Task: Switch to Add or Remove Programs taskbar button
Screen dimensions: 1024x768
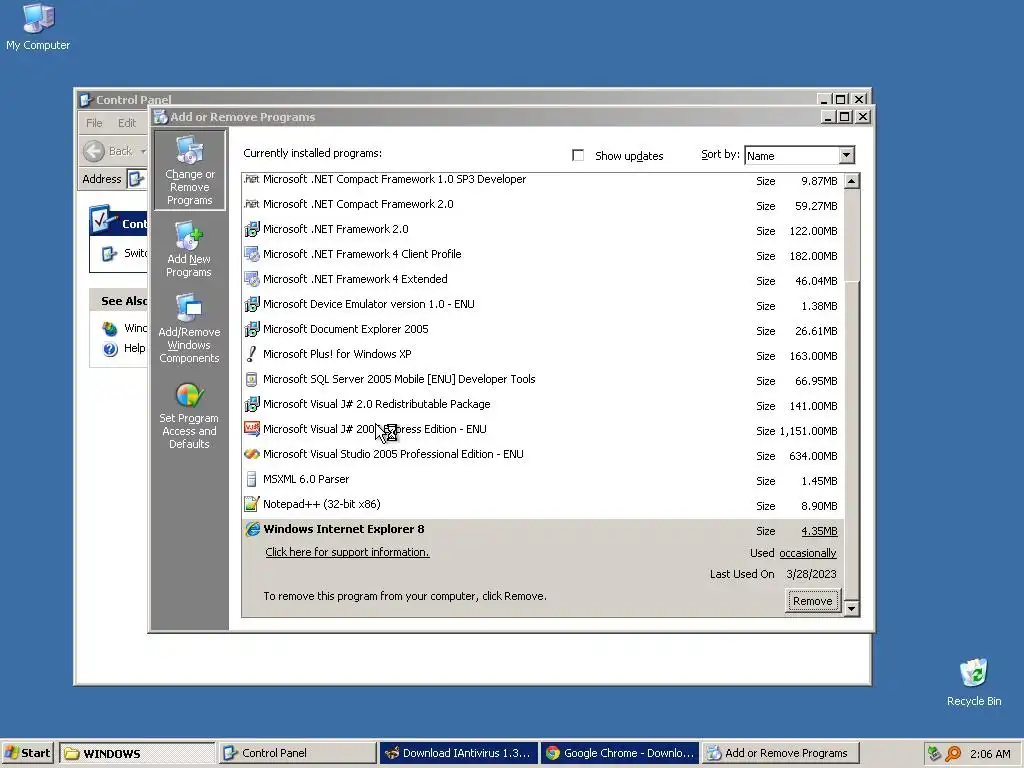Action: (780, 753)
